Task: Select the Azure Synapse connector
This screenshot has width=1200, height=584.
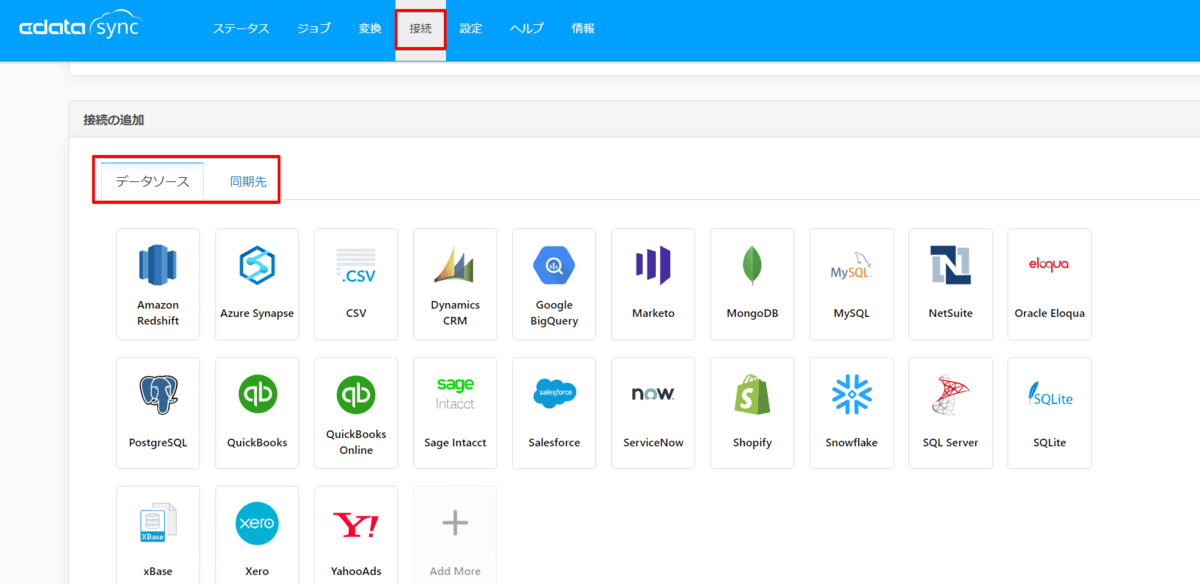Action: (256, 284)
